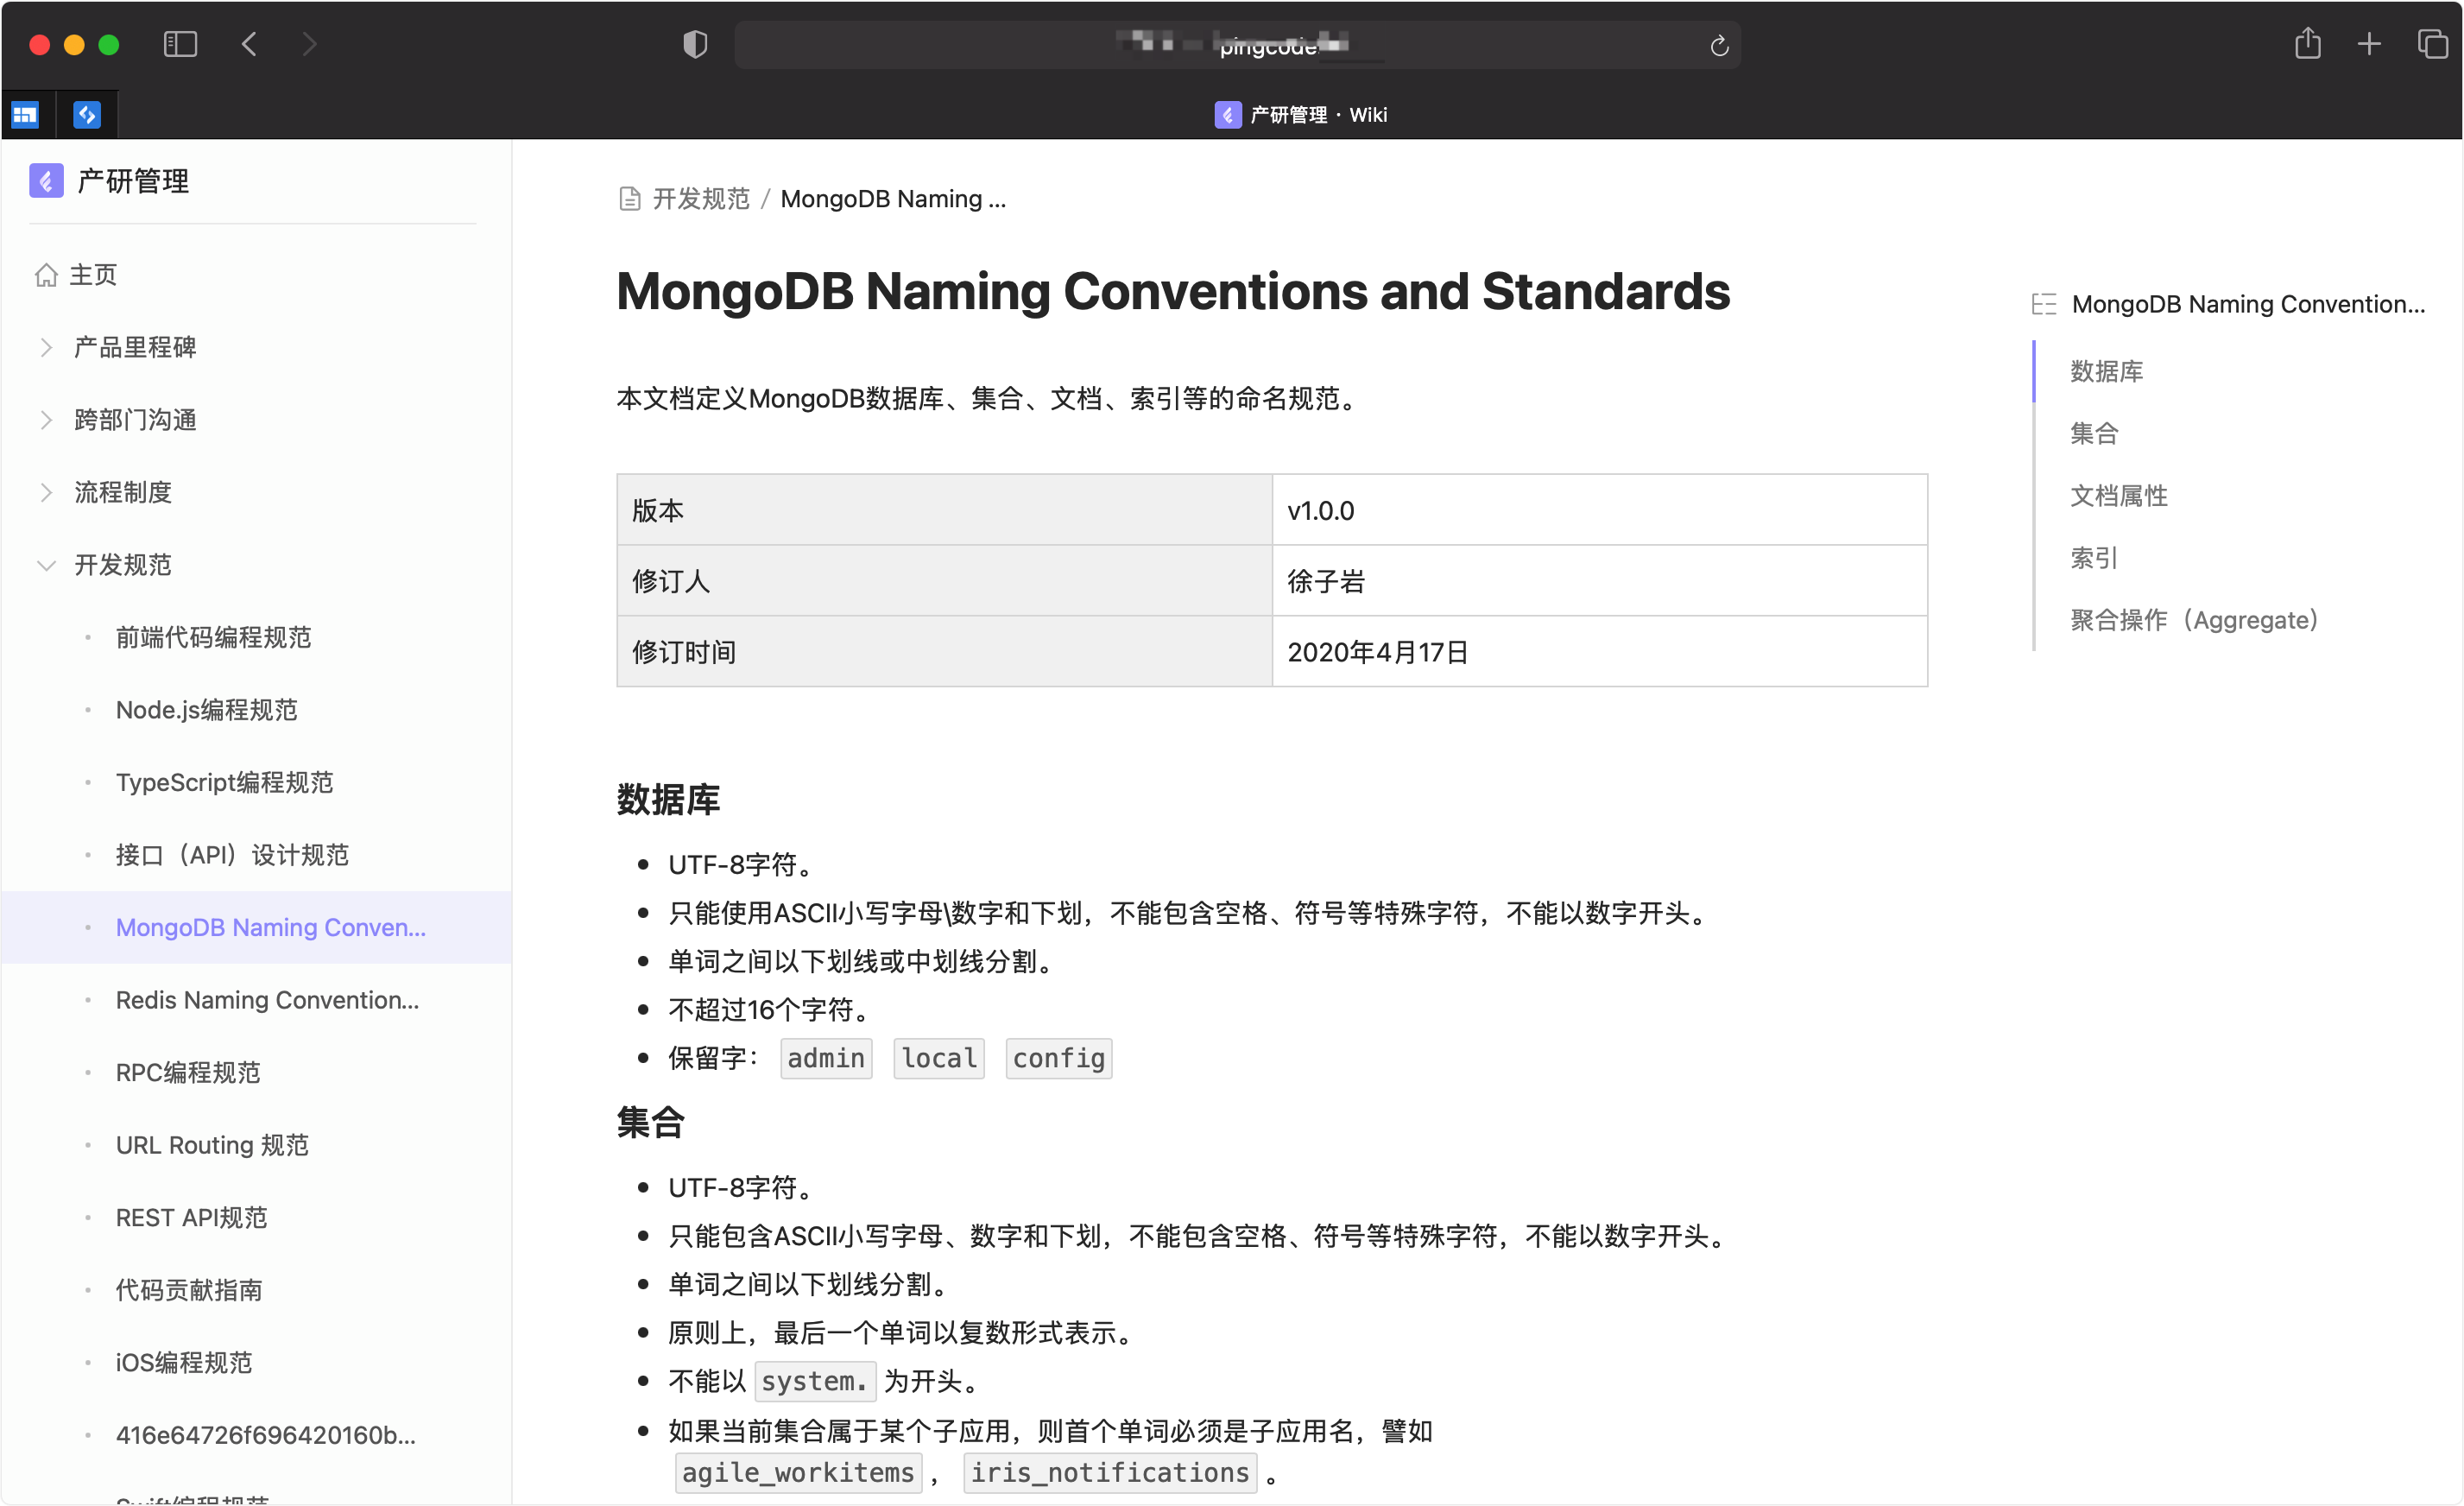Viewport: 2464px width, 1506px height.
Task: Click the system. code tag
Action: tap(815, 1381)
